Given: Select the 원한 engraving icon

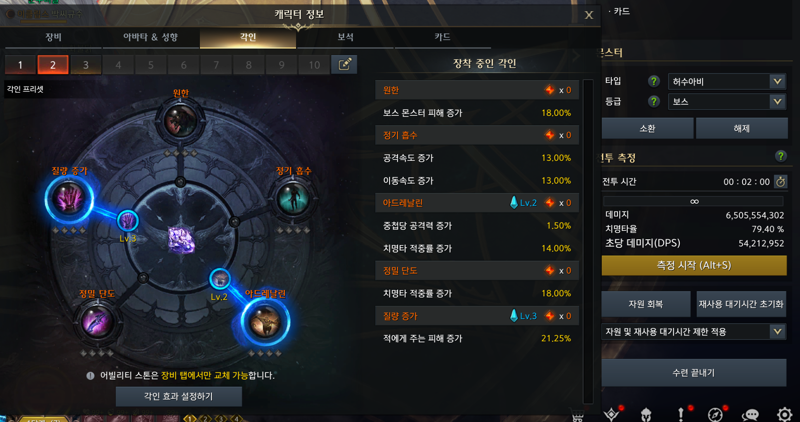Looking at the screenshot, I should 180,120.
